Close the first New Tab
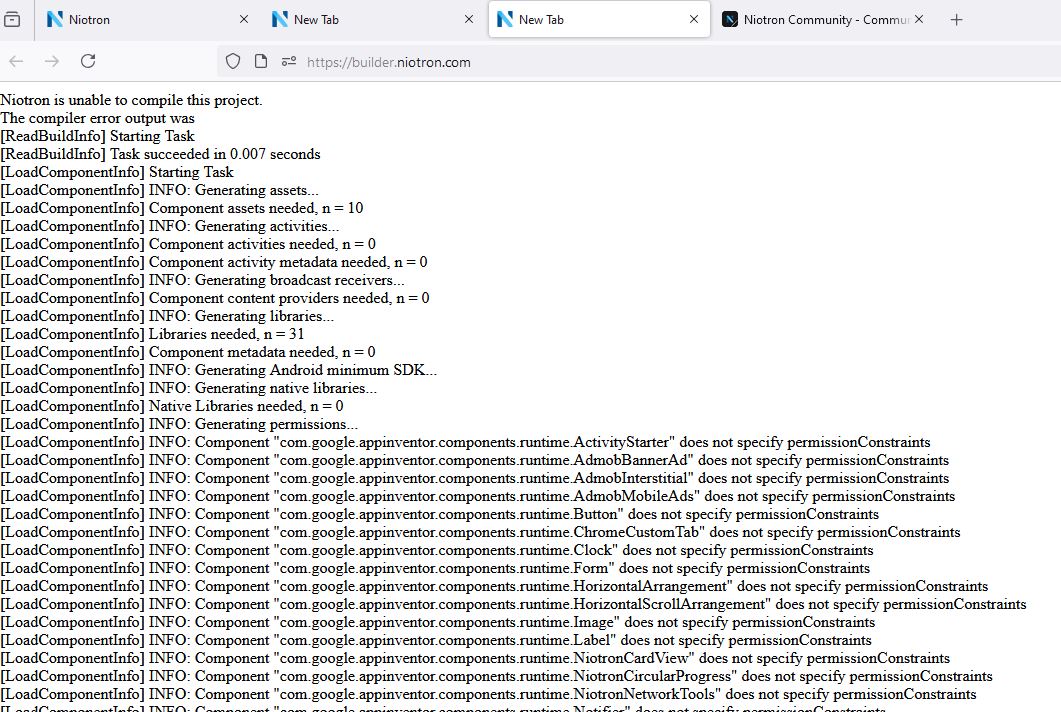This screenshot has height=712, width=1061. [x=469, y=20]
